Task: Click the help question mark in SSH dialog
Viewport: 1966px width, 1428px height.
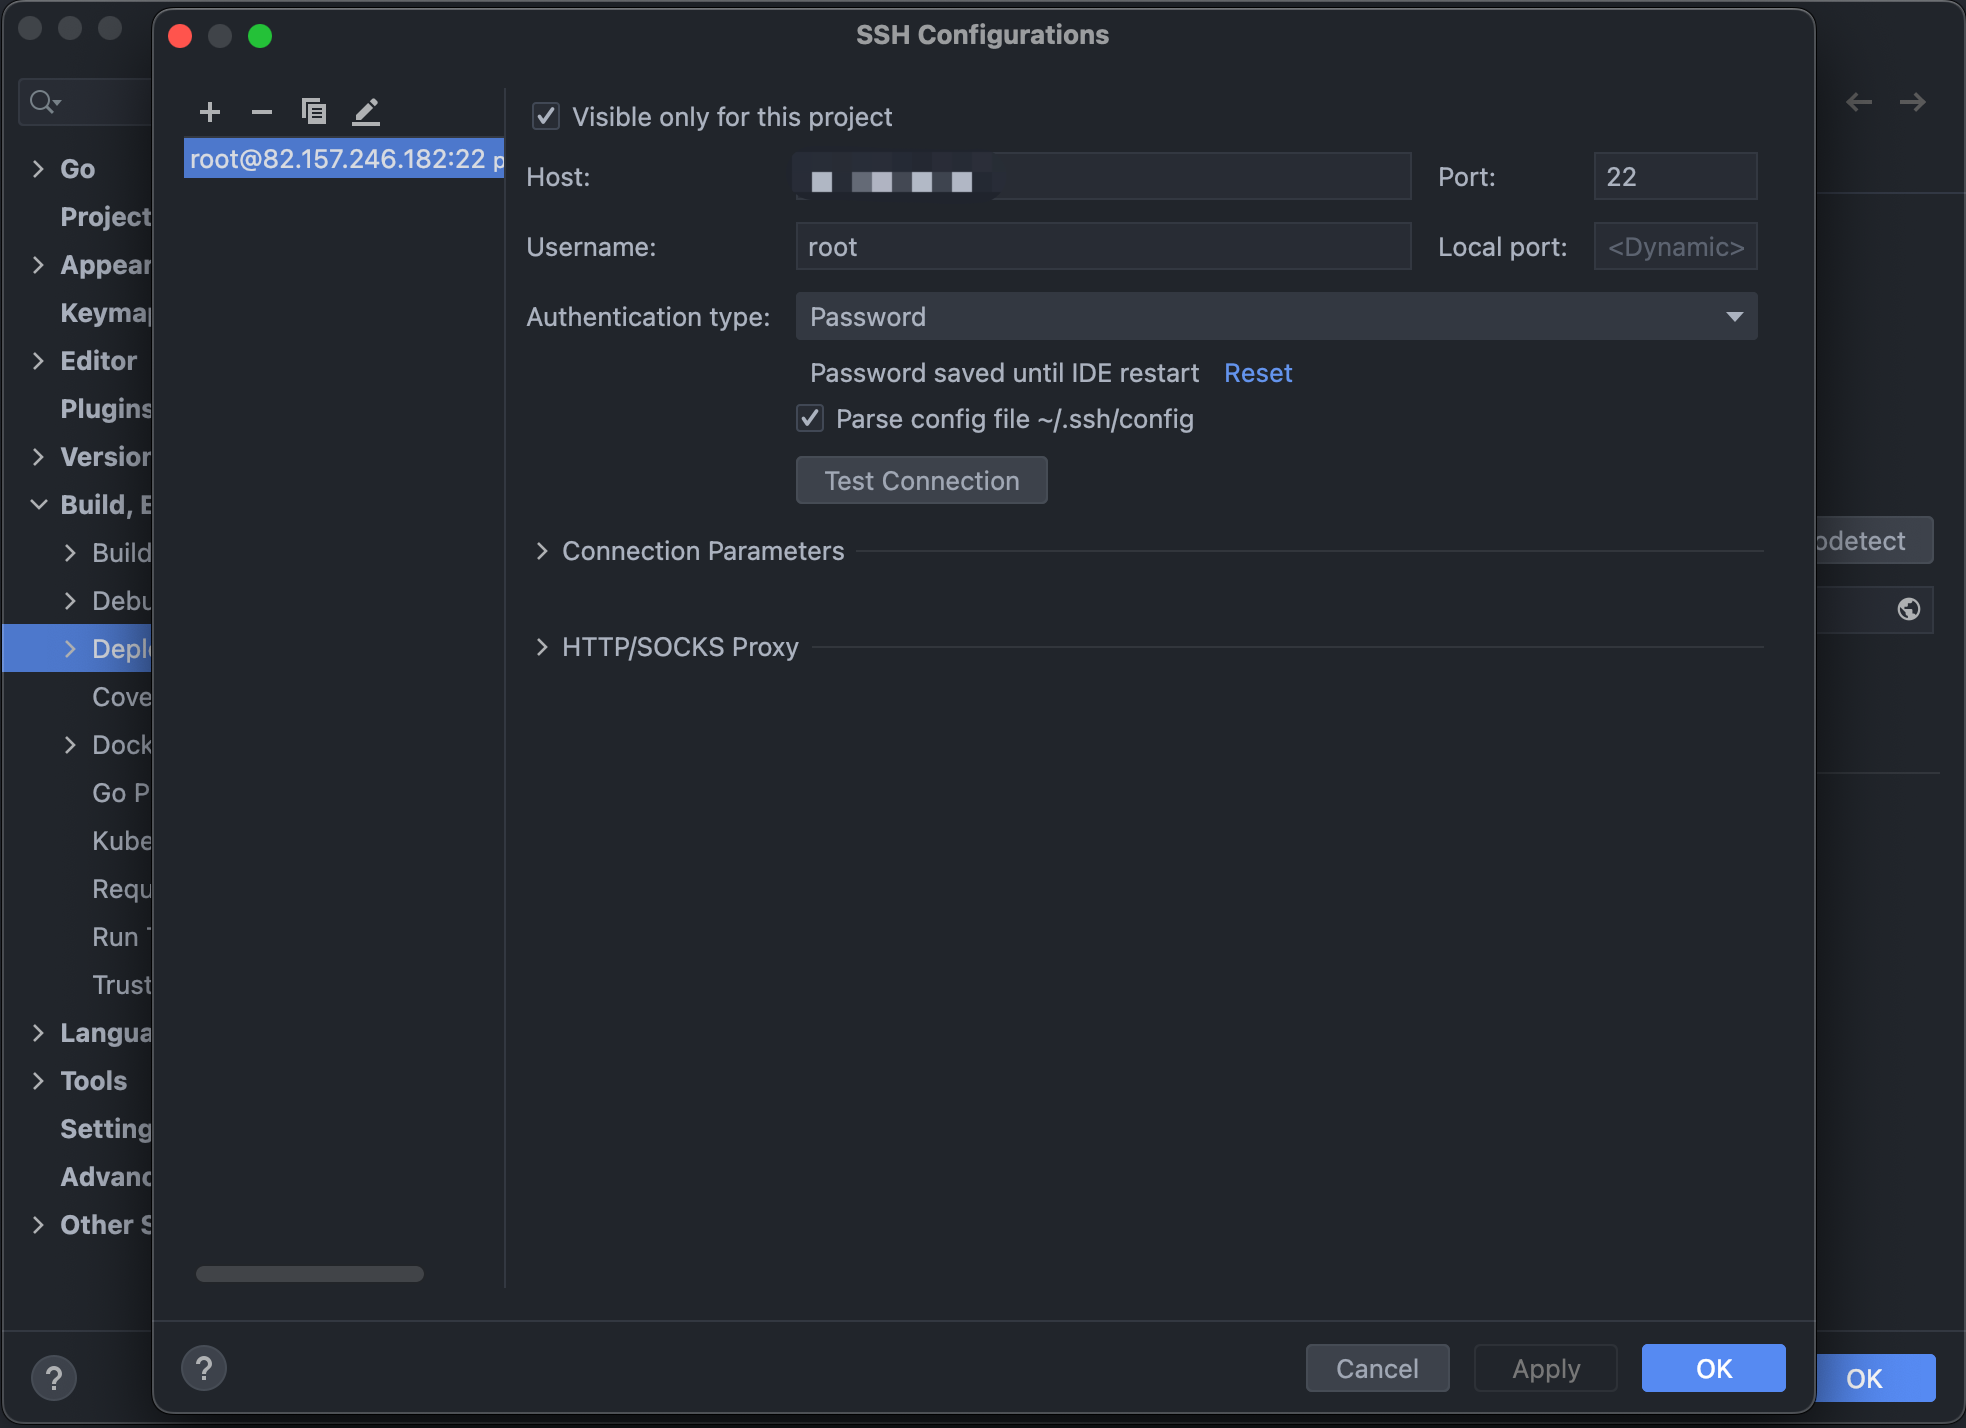Action: (204, 1368)
